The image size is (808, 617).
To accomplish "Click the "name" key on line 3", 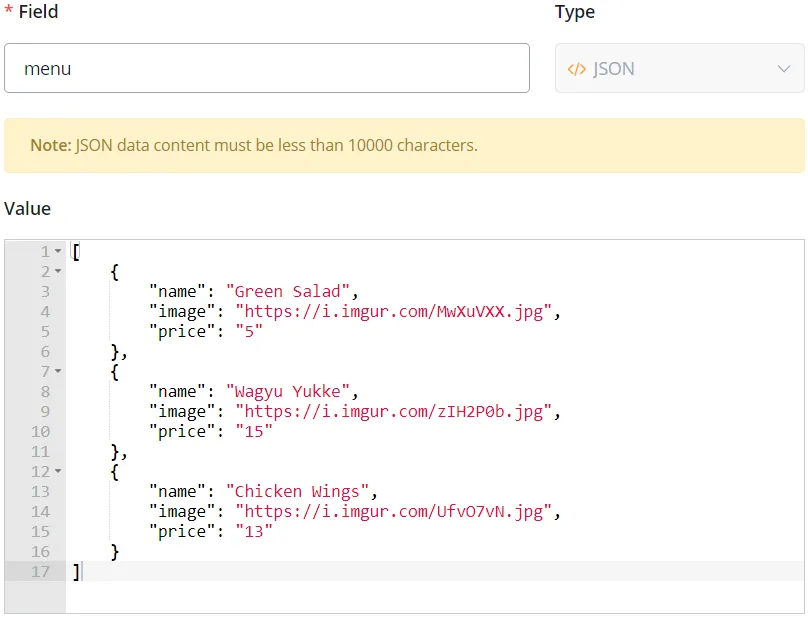I will 177,292.
